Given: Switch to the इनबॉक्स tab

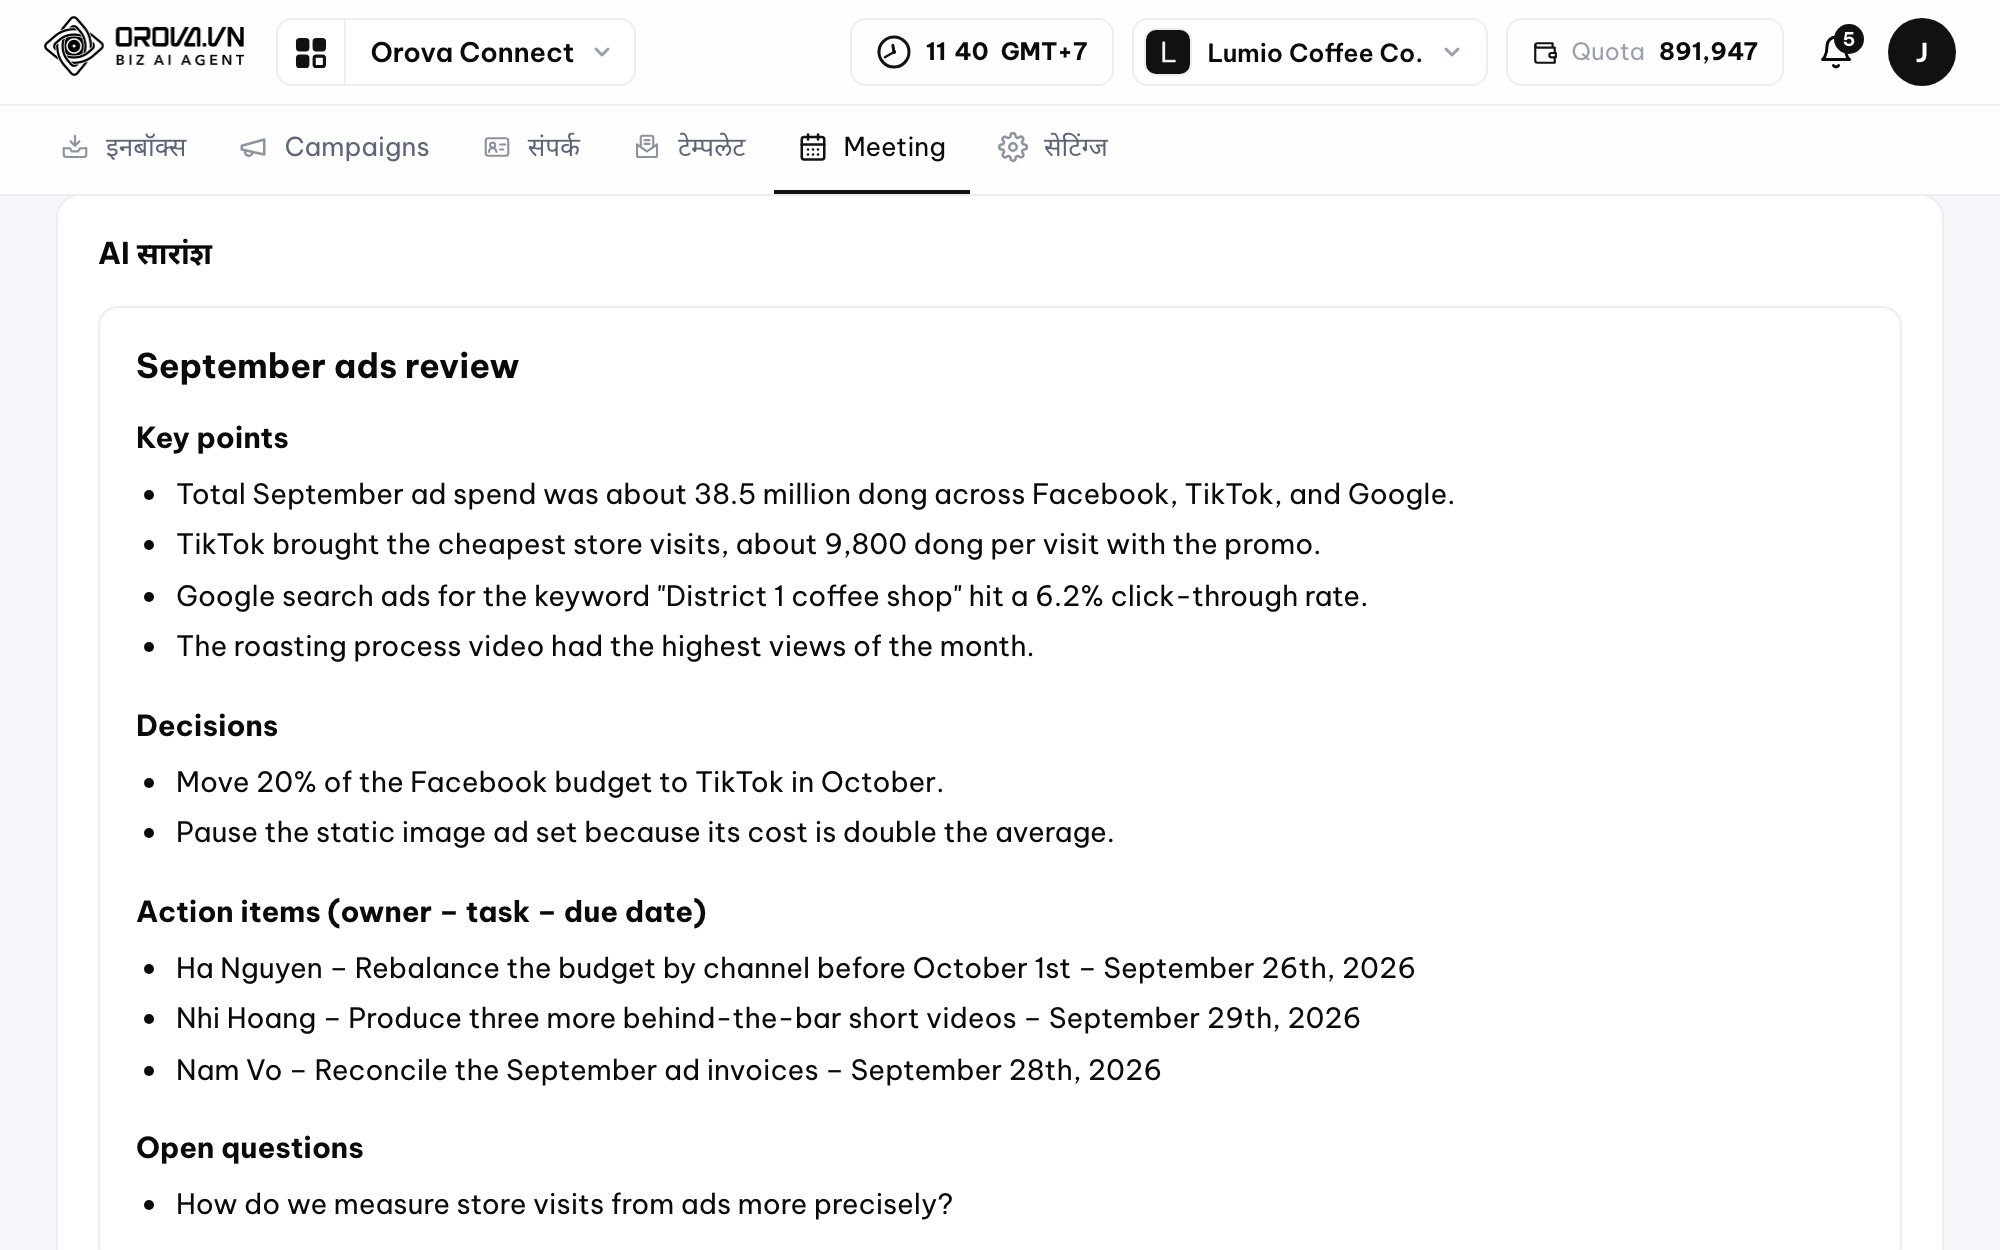Looking at the screenshot, I should point(124,147).
